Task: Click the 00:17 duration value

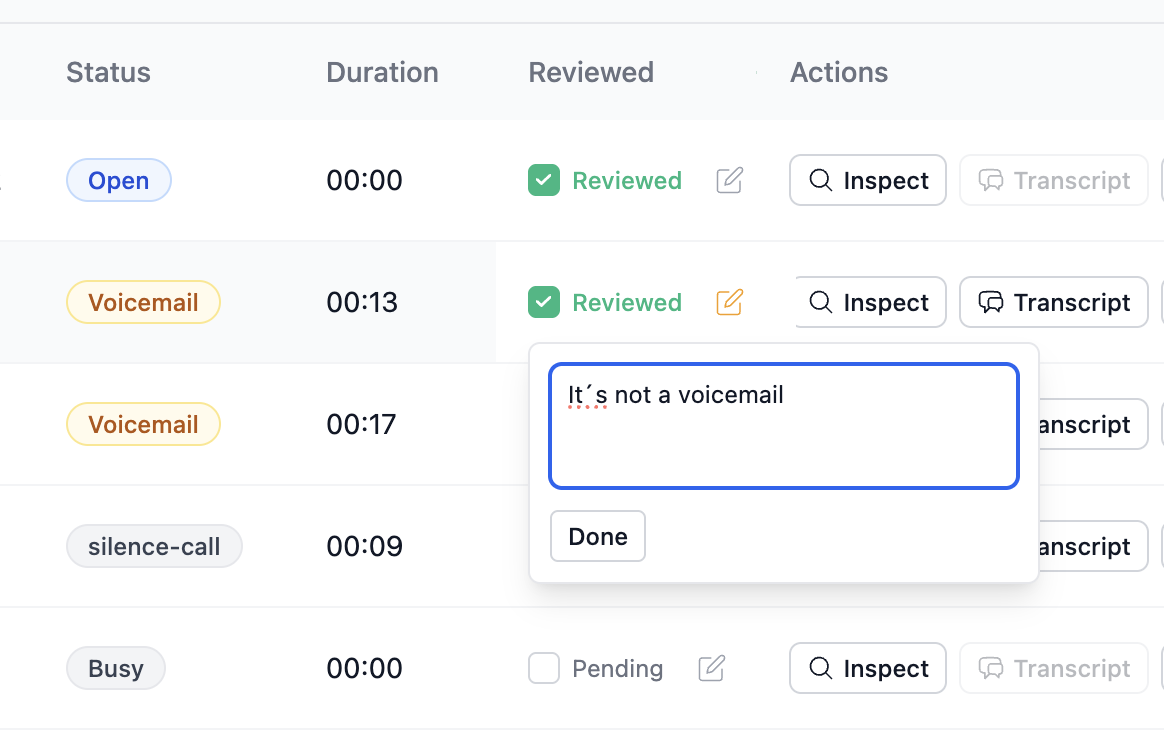Action: pyautogui.click(x=362, y=425)
